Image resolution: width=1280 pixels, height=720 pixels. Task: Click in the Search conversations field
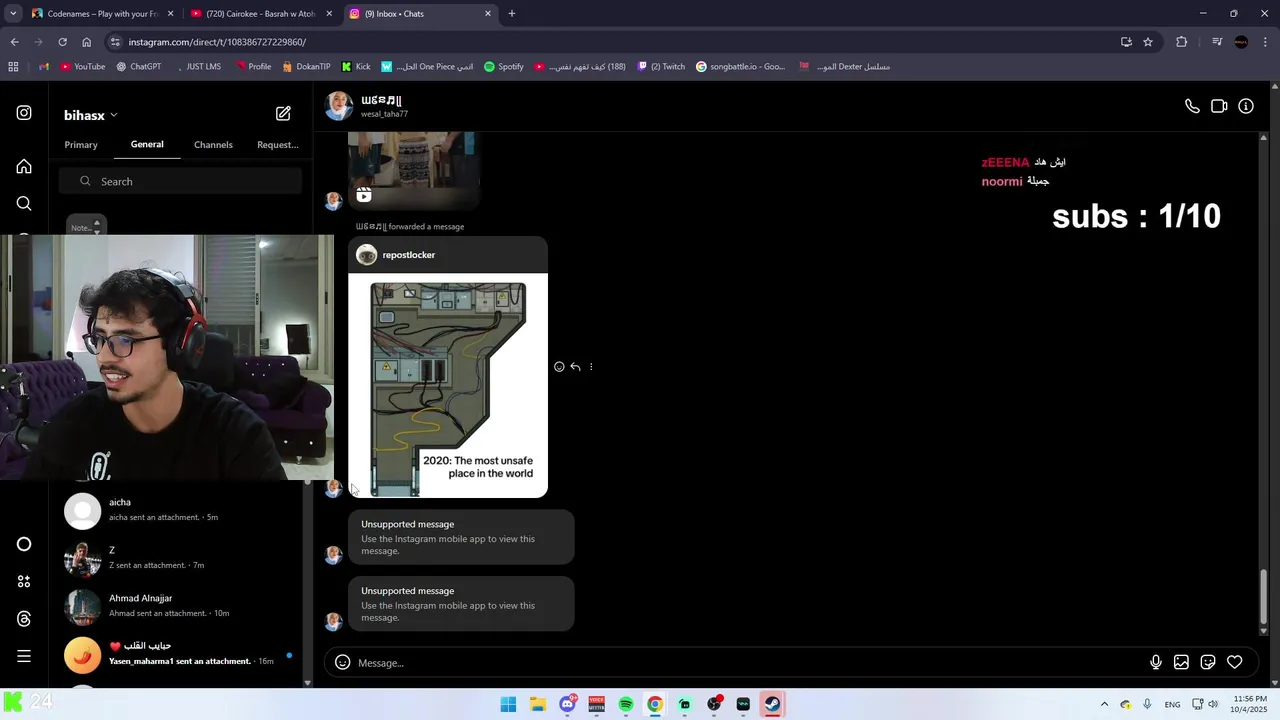coord(180,181)
